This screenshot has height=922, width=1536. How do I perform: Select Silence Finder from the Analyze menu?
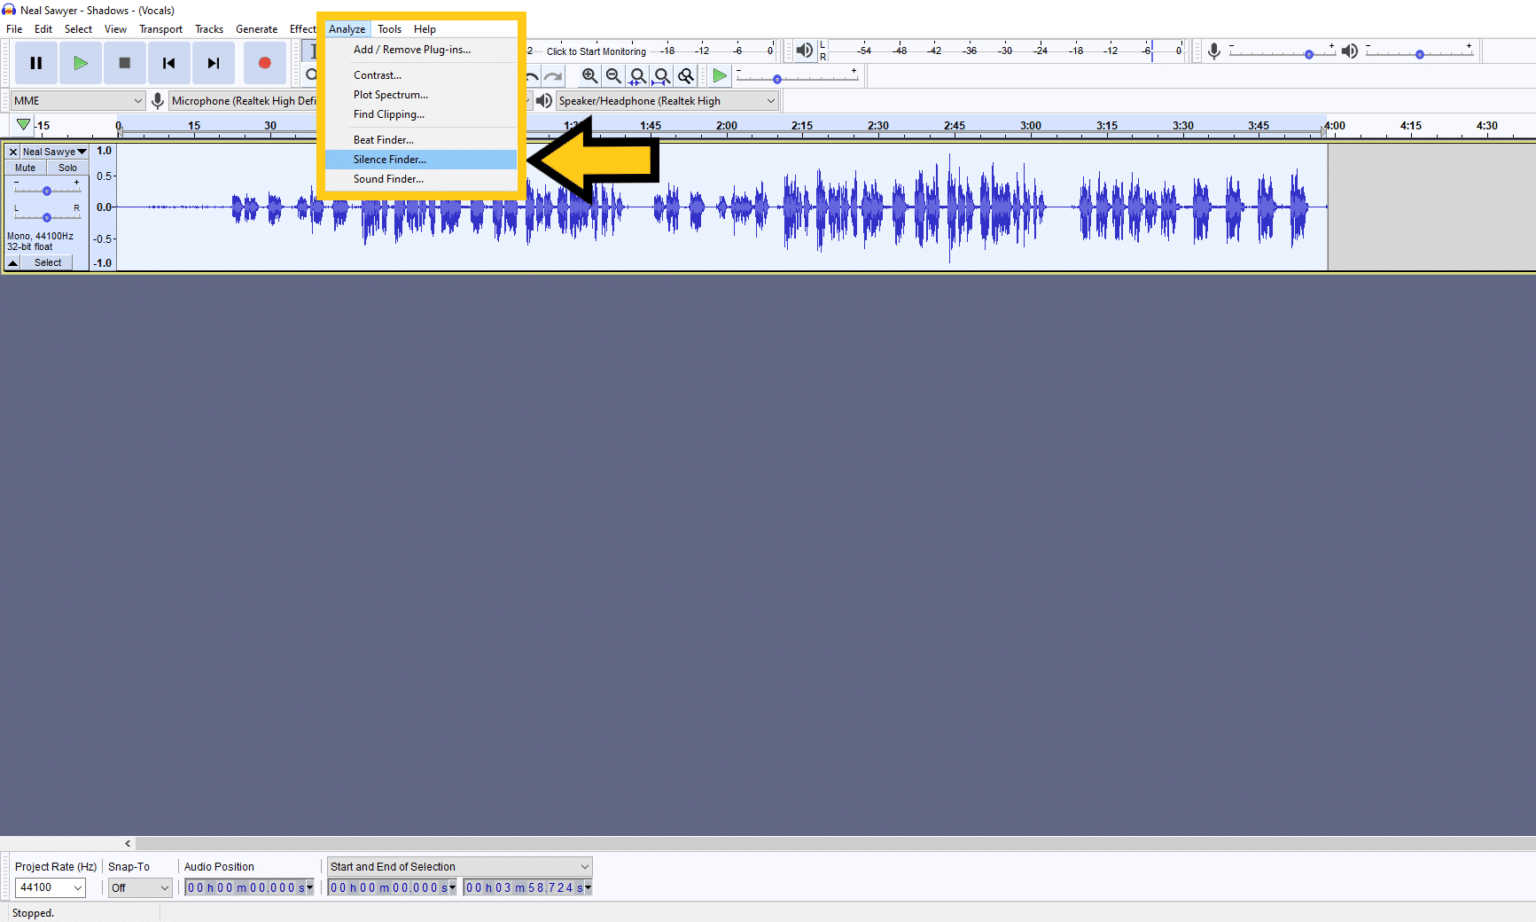tap(390, 159)
